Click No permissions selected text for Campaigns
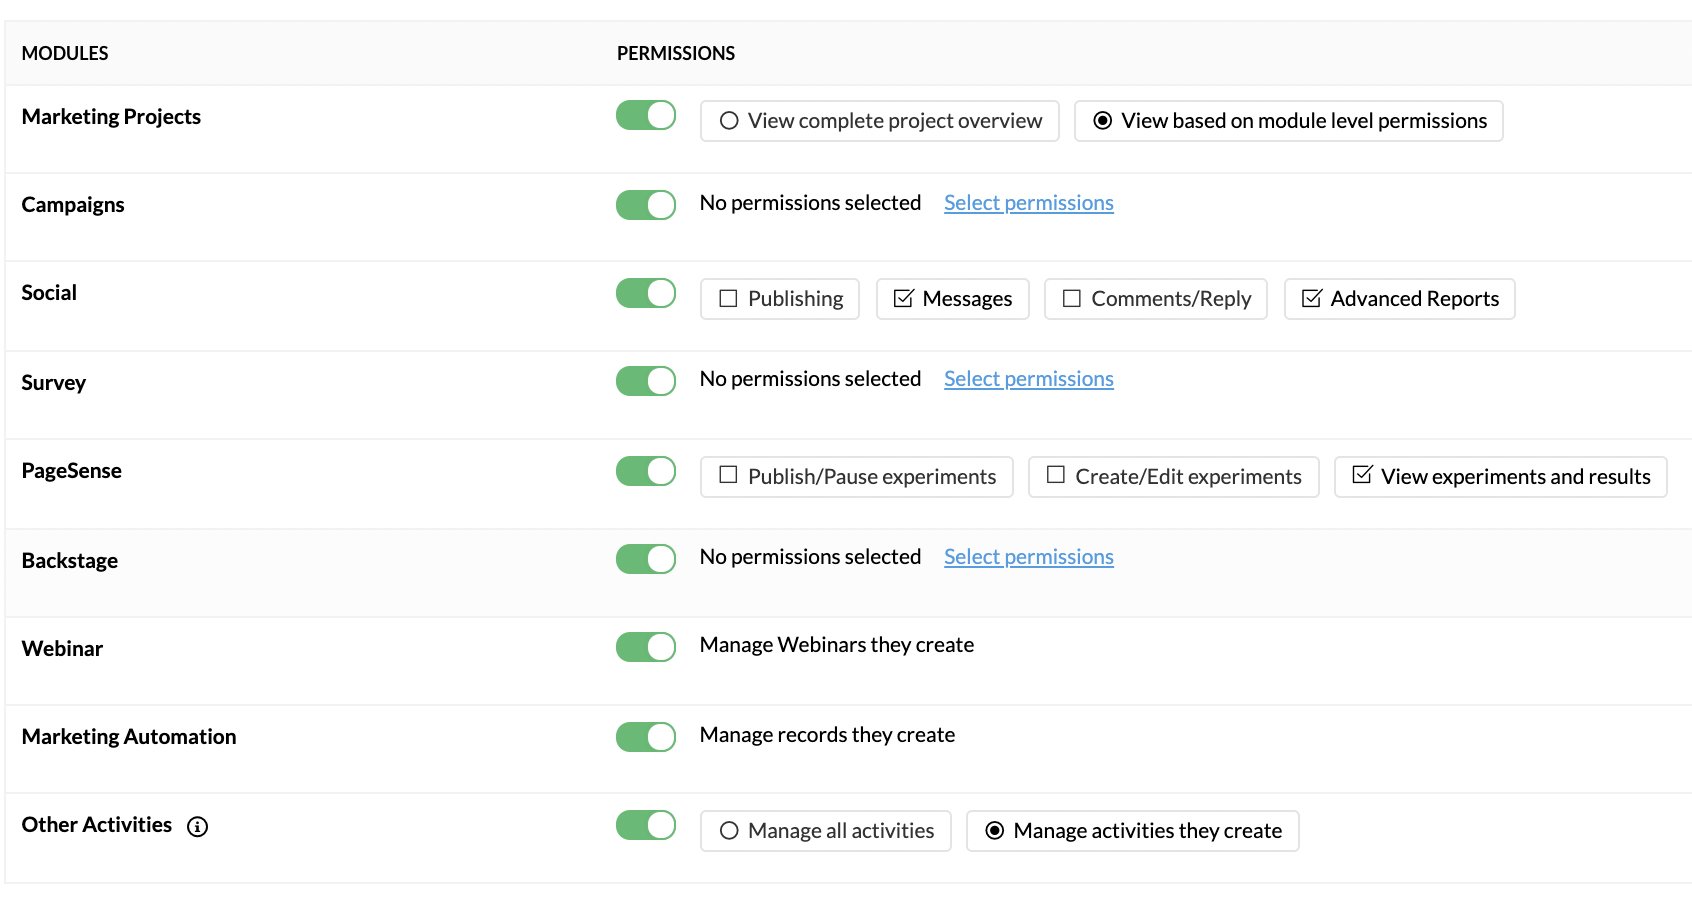This screenshot has width=1692, height=902. click(811, 203)
